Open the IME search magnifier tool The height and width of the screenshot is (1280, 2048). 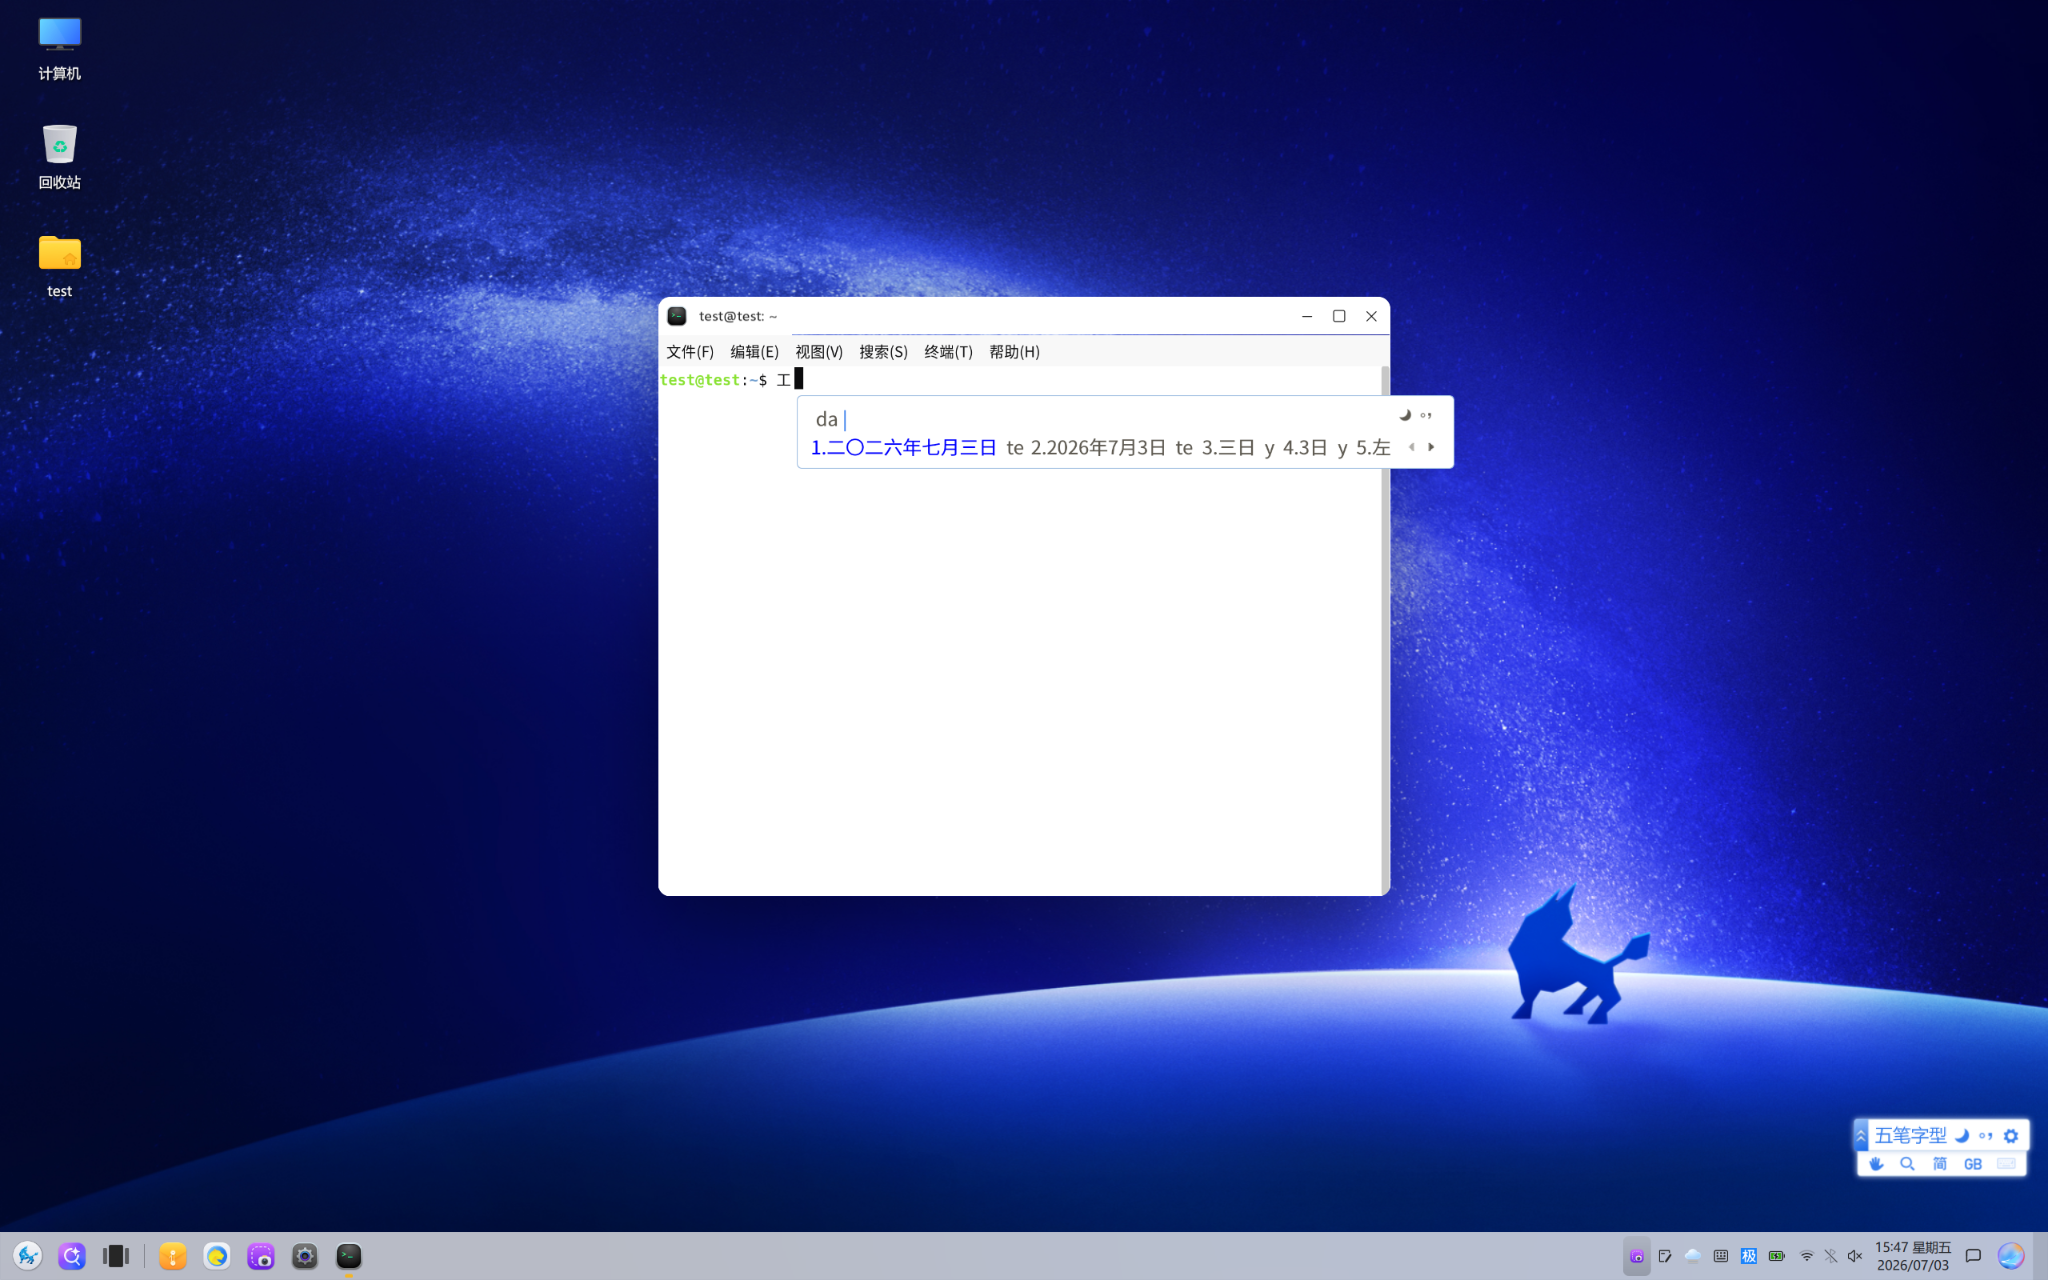point(1908,1164)
